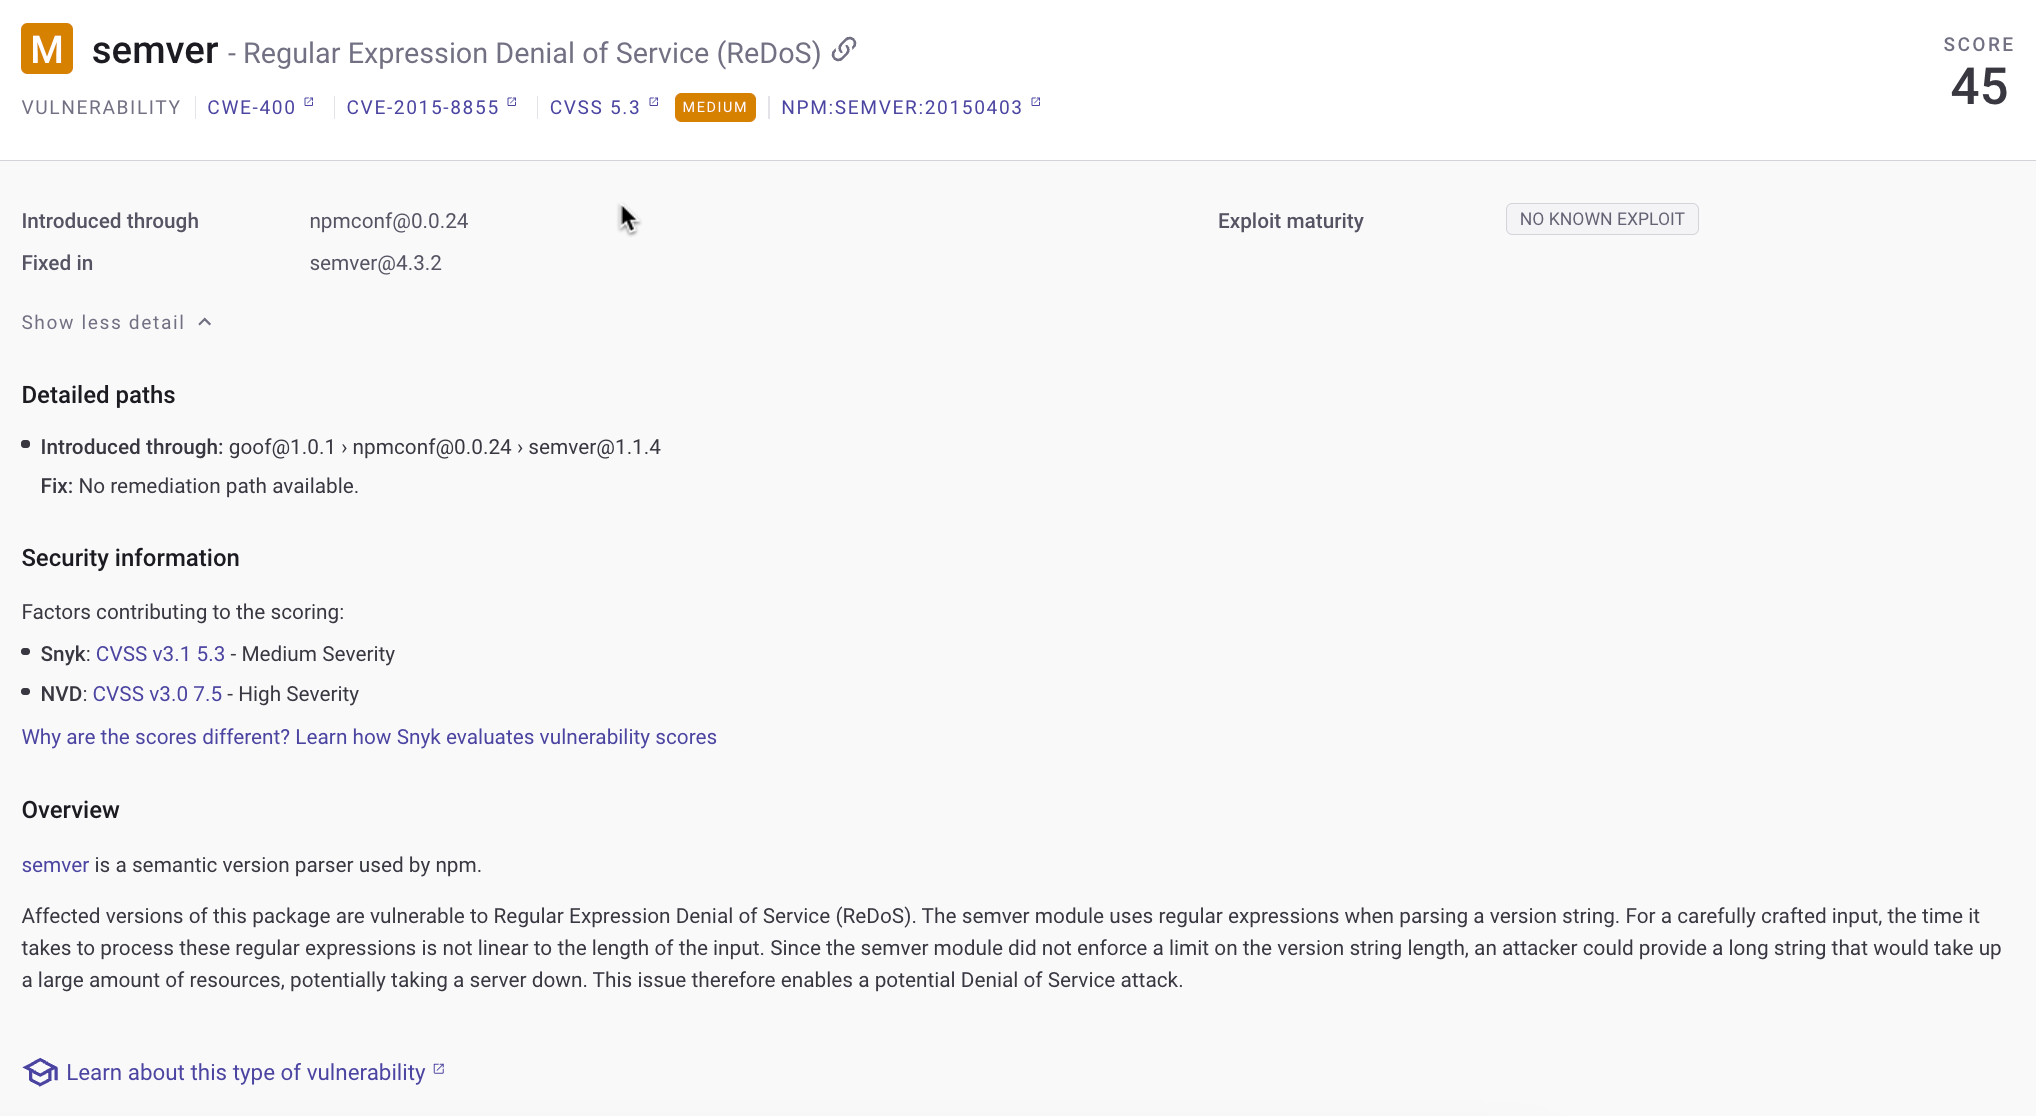Open the semver package link in Overview

coord(55,865)
